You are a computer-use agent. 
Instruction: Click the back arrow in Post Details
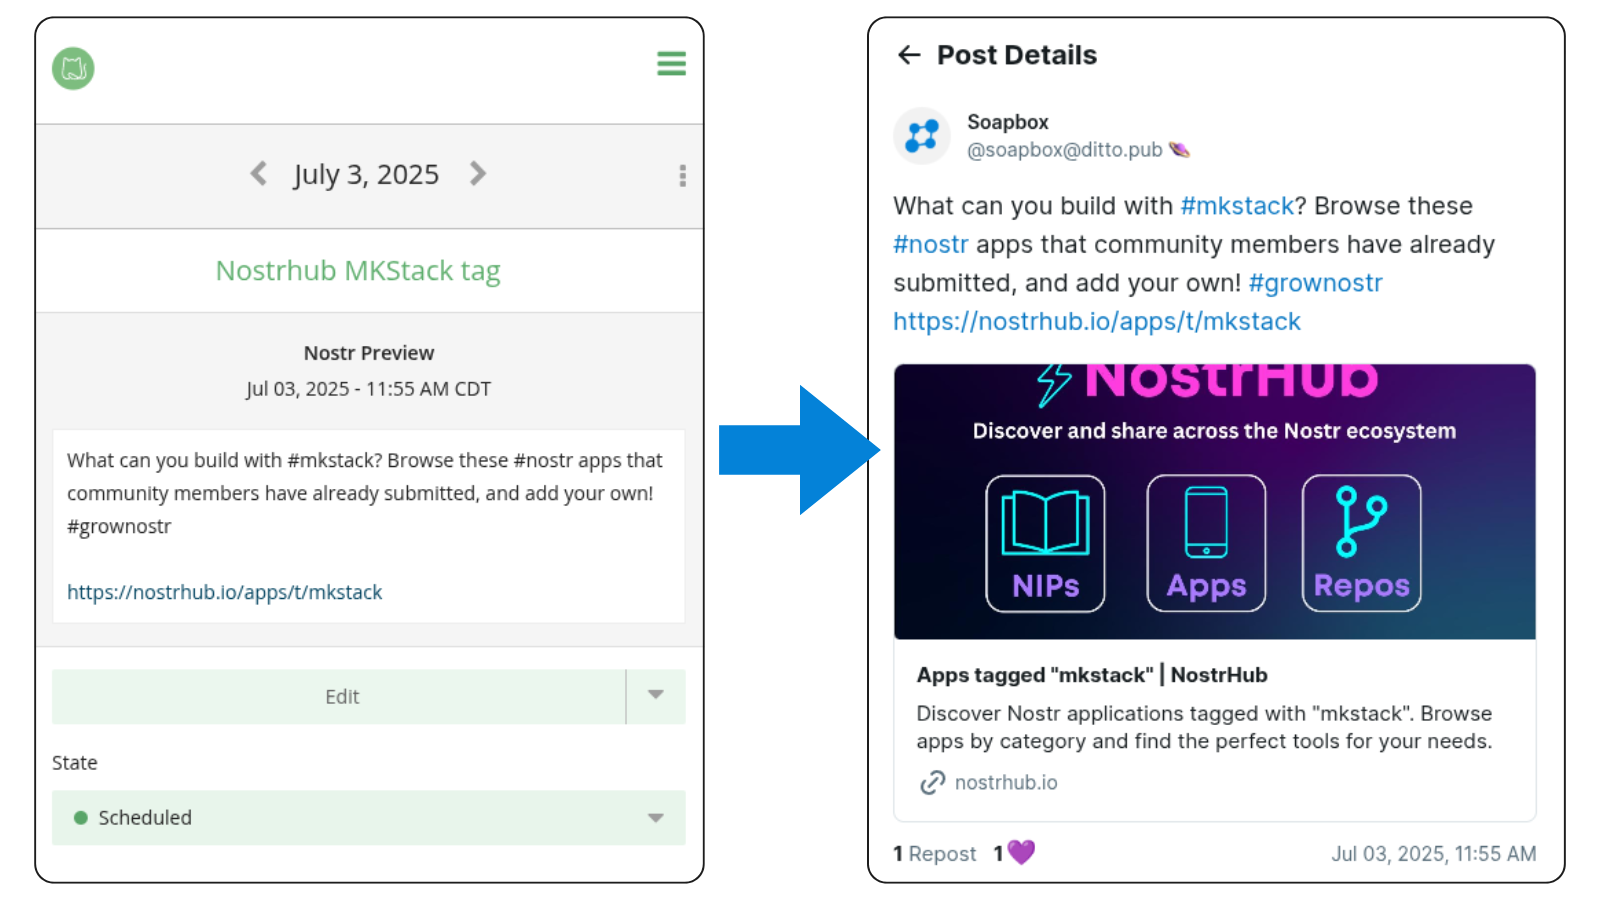click(x=909, y=55)
